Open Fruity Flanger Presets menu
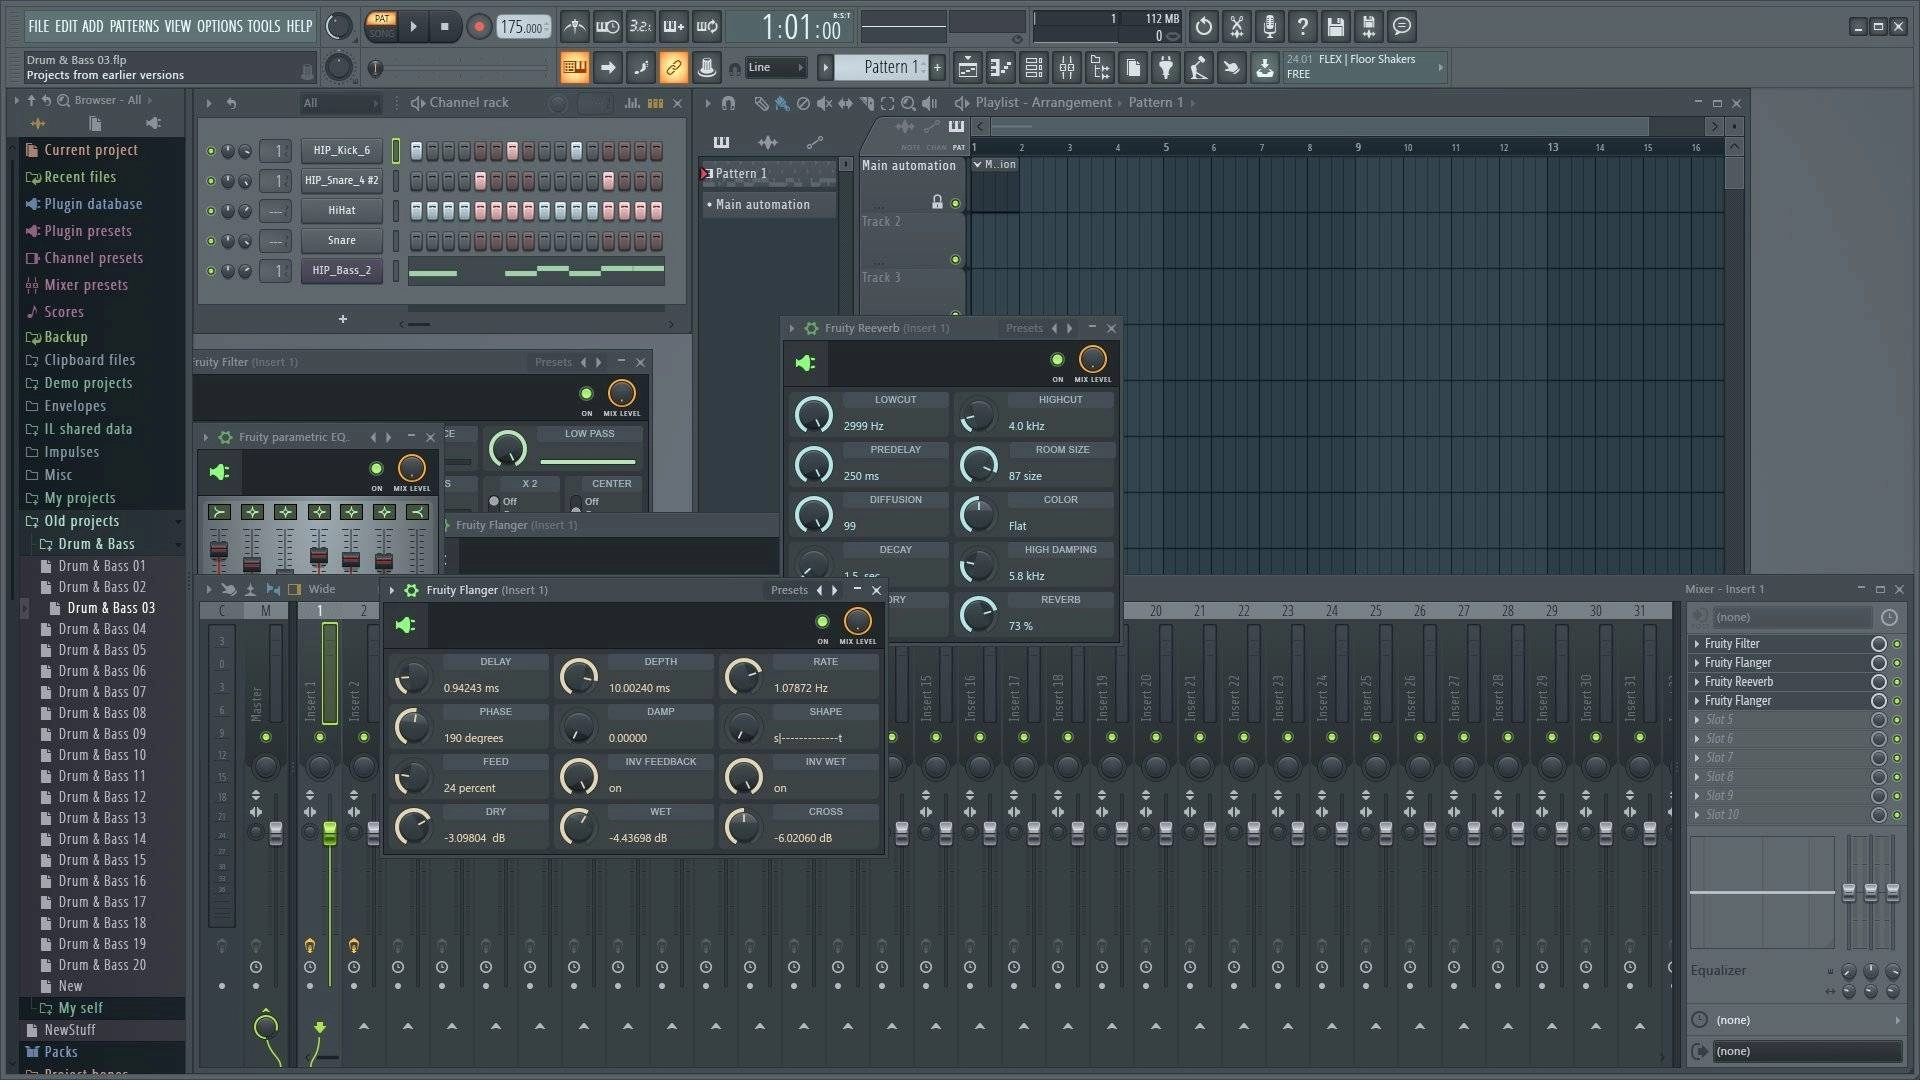Viewport: 1920px width, 1080px height. pyautogui.click(x=789, y=590)
